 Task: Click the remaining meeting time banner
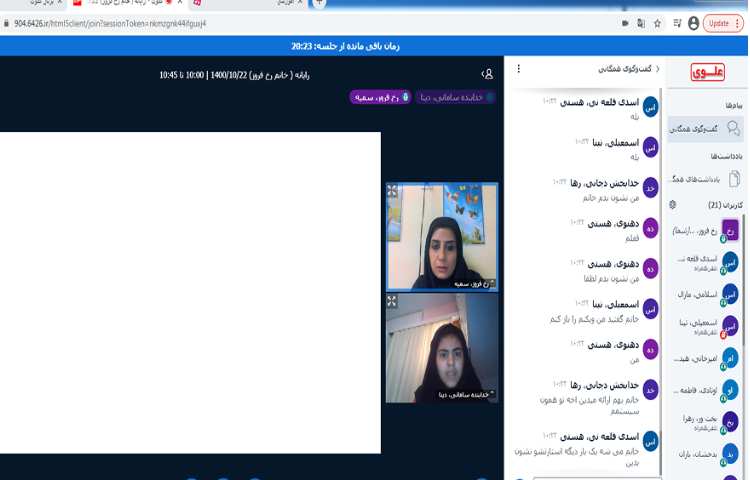pyautogui.click(x=345, y=46)
